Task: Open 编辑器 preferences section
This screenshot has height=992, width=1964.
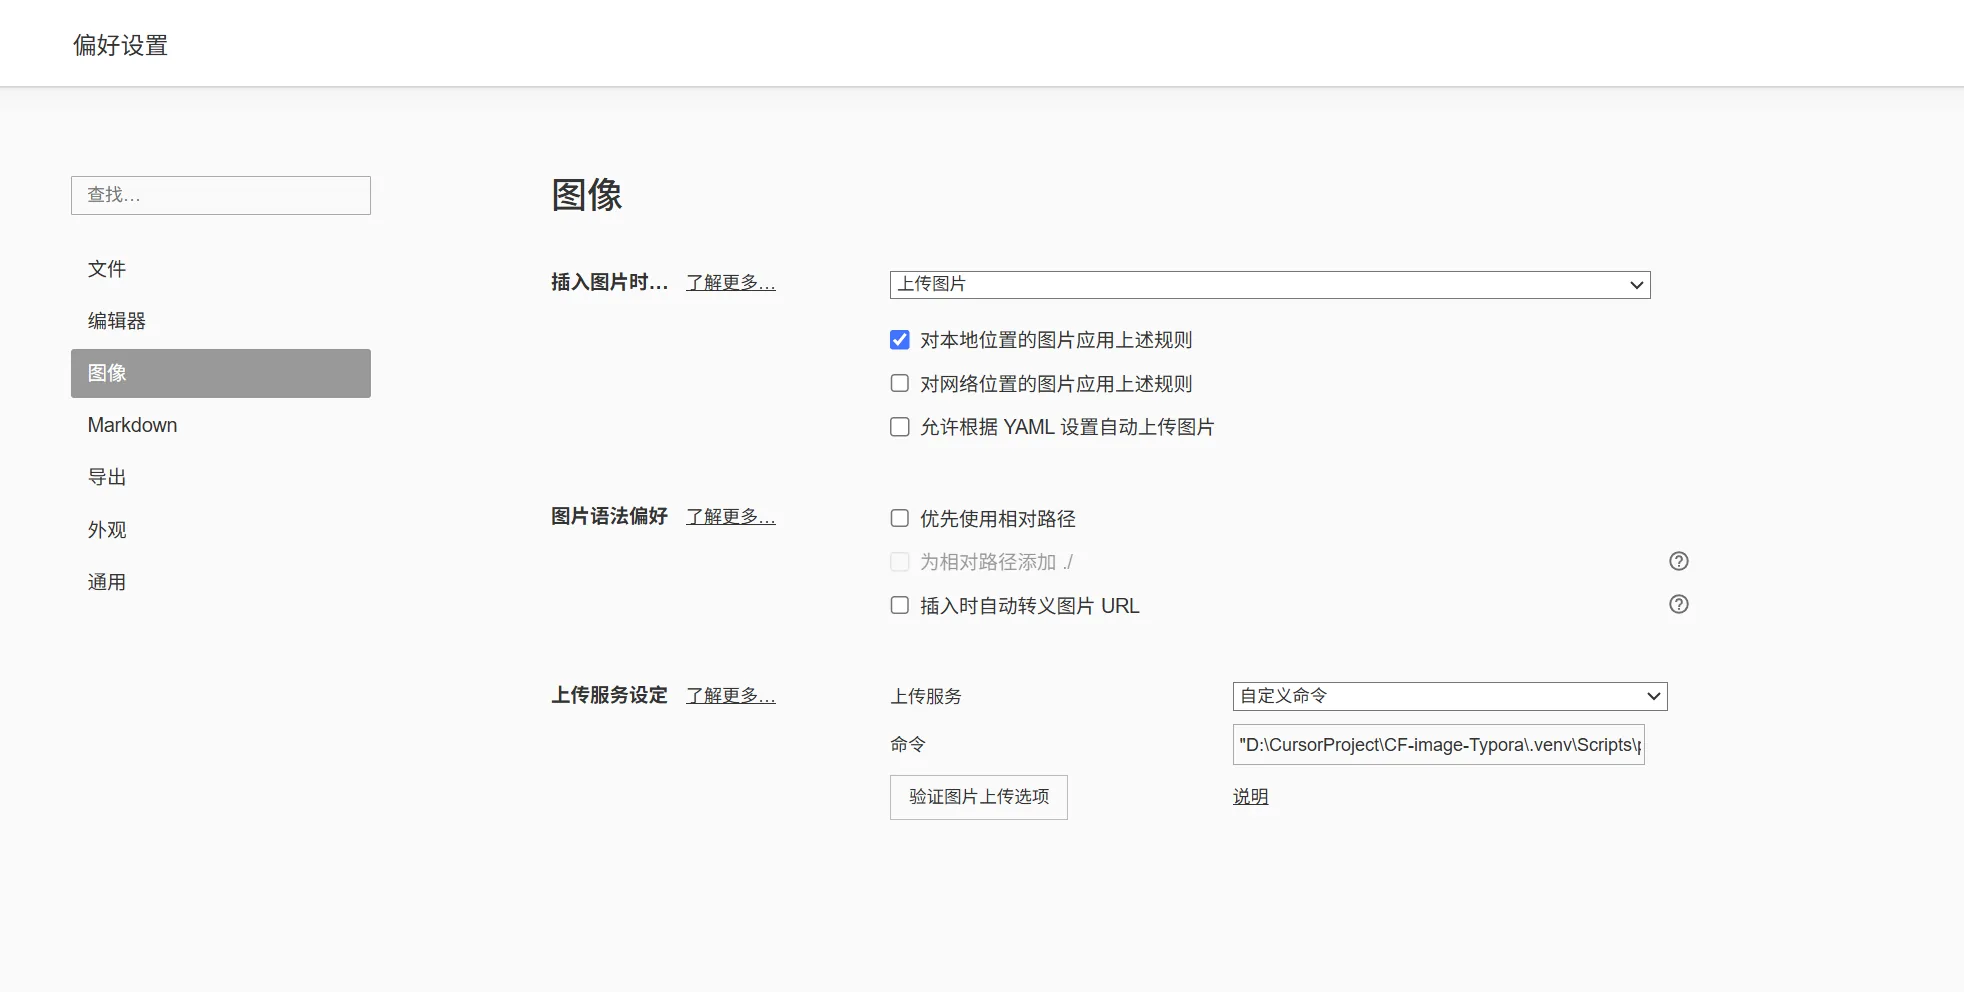Action: pyautogui.click(x=221, y=321)
